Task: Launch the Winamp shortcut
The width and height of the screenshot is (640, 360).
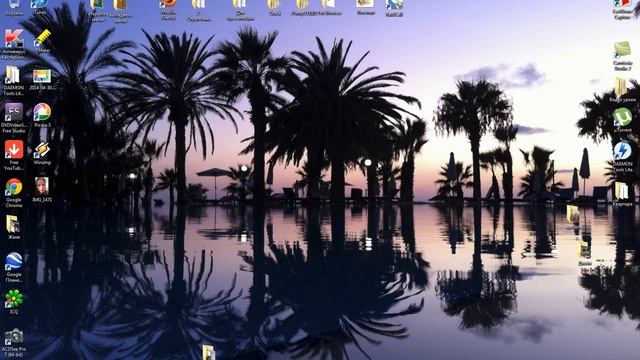Action: 42,153
